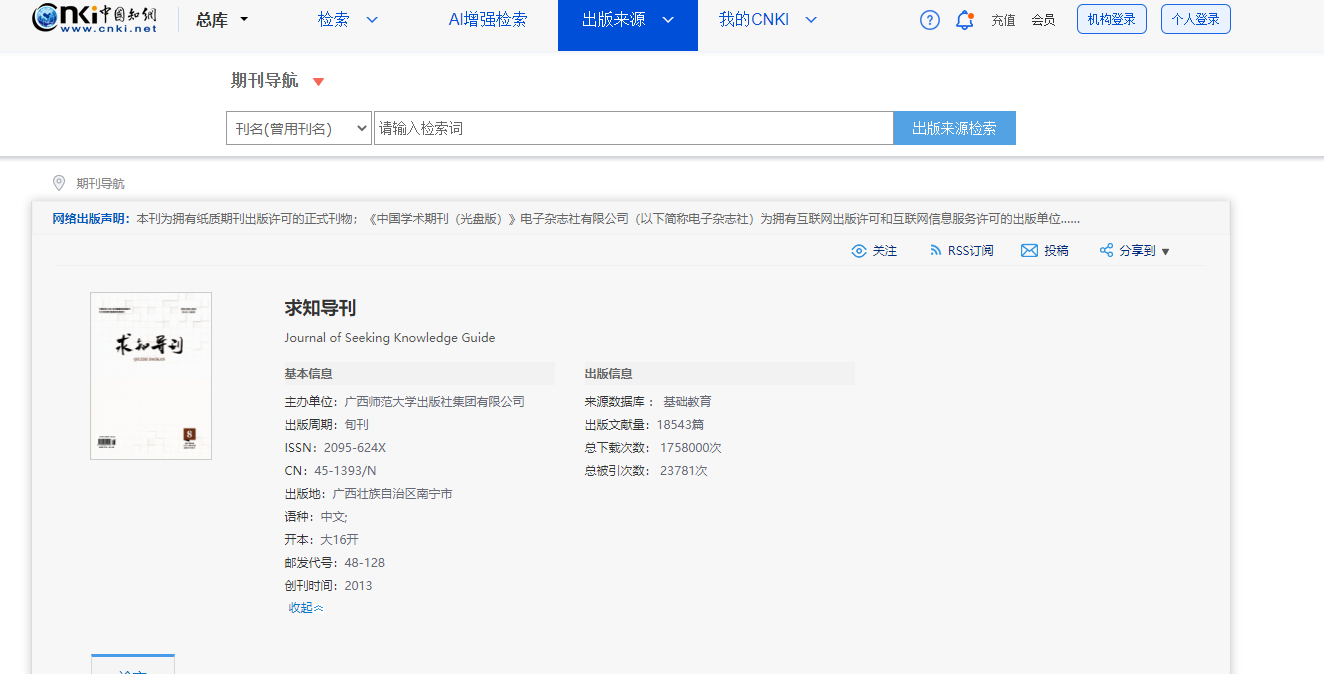Open the 检索 menu item
This screenshot has width=1324, height=674.
[333, 20]
